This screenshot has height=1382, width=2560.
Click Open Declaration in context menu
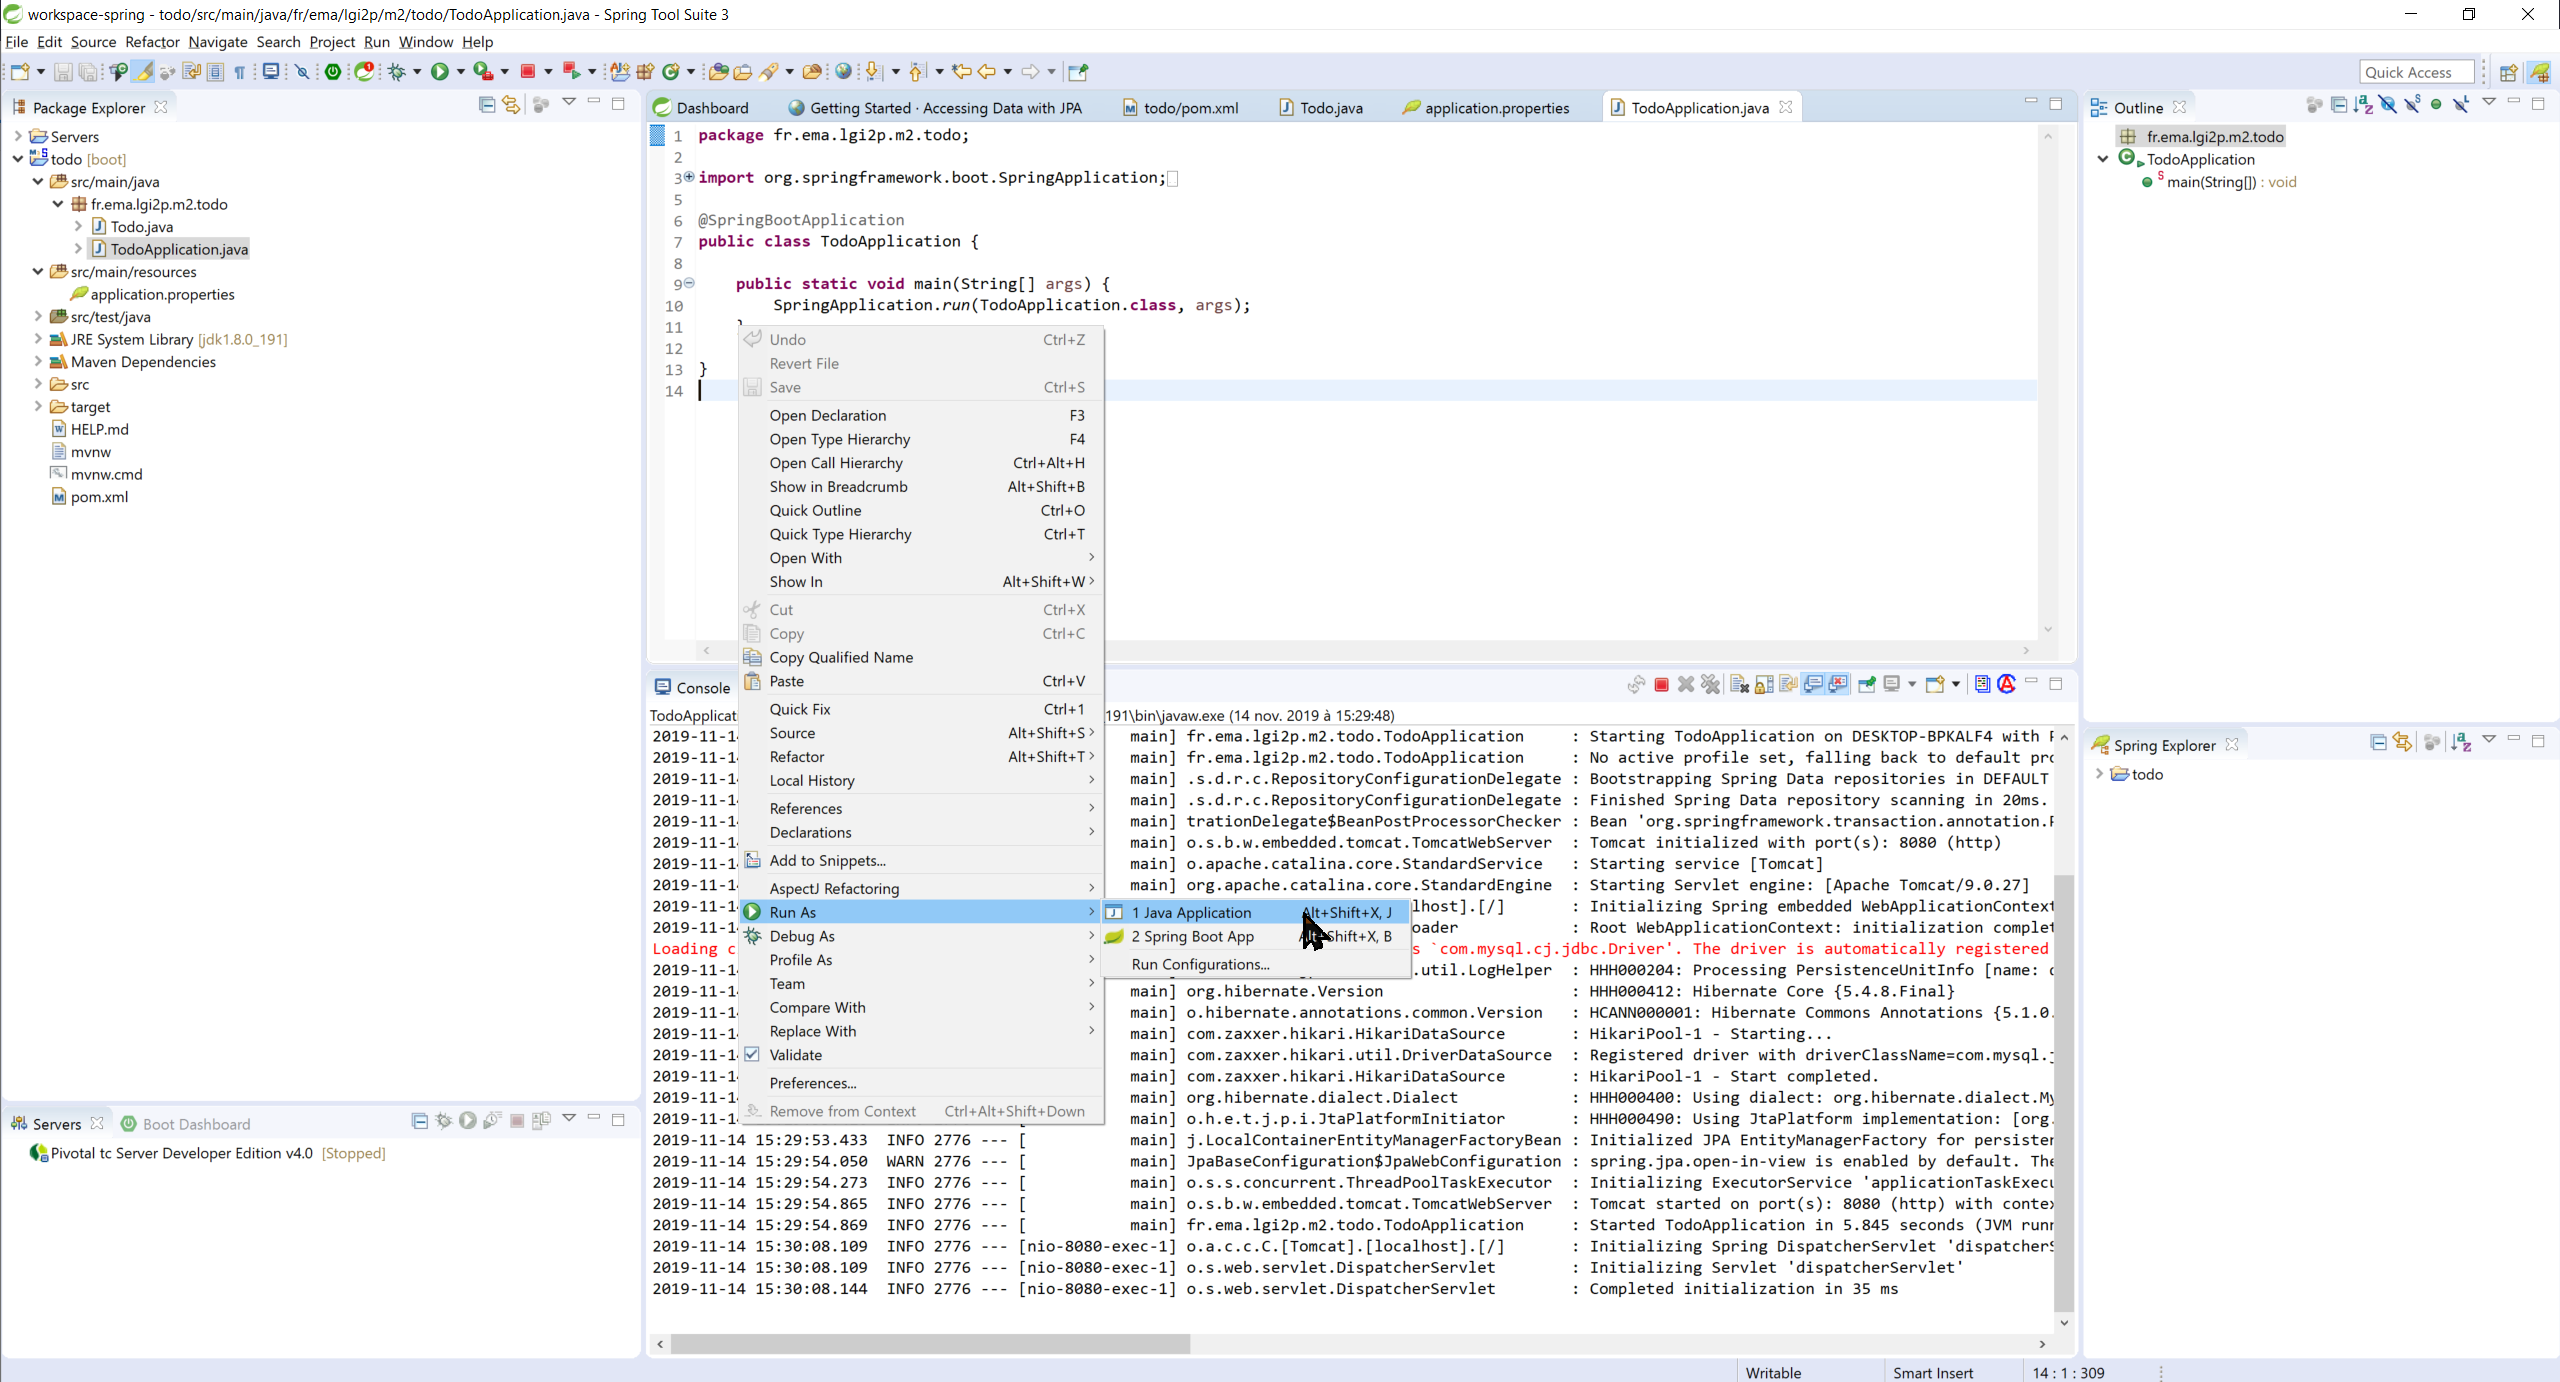(921, 415)
